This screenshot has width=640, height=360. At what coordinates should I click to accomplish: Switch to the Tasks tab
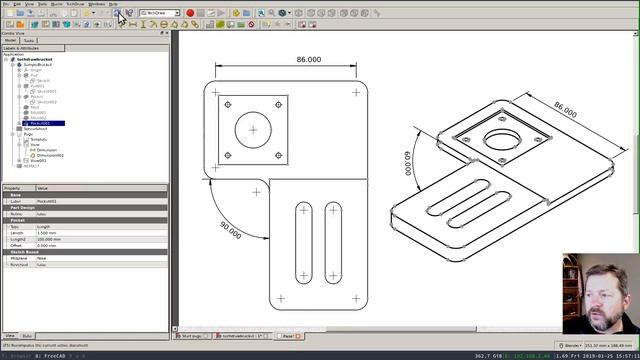click(29, 40)
